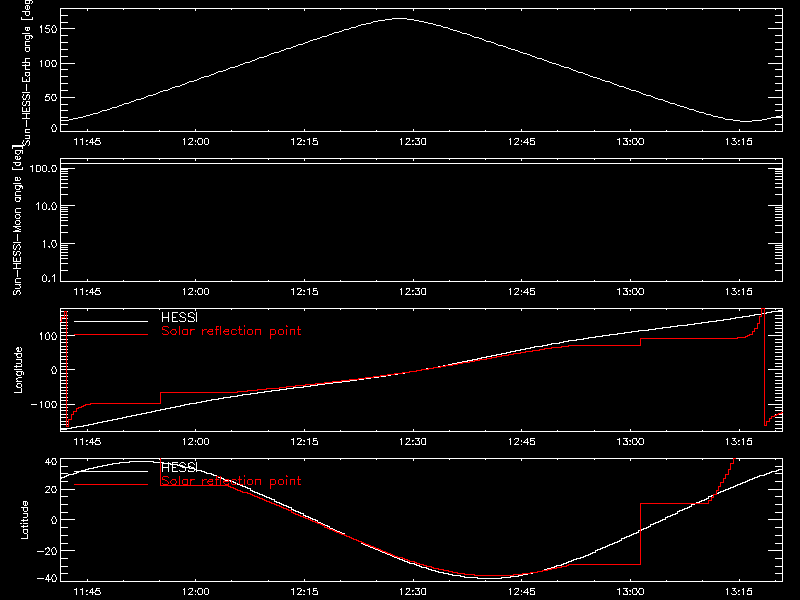Select HESSI legend text in Latitude plot

coord(179,468)
